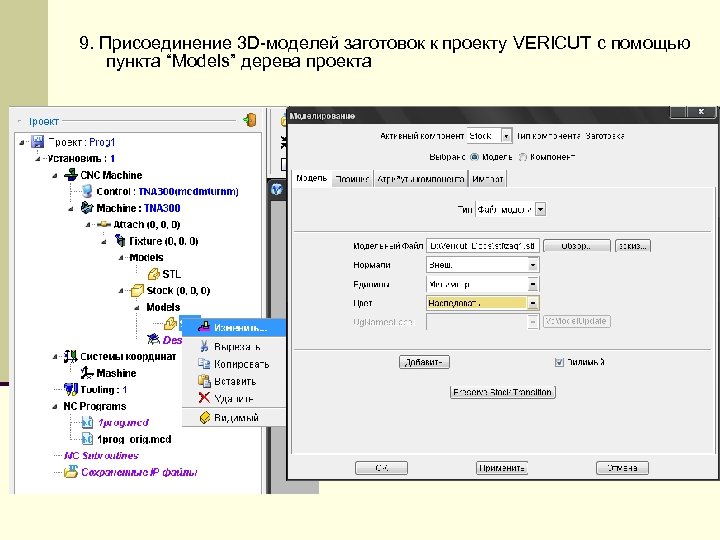Choose Вставить from context menu
This screenshot has height=540, width=720.
[234, 381]
